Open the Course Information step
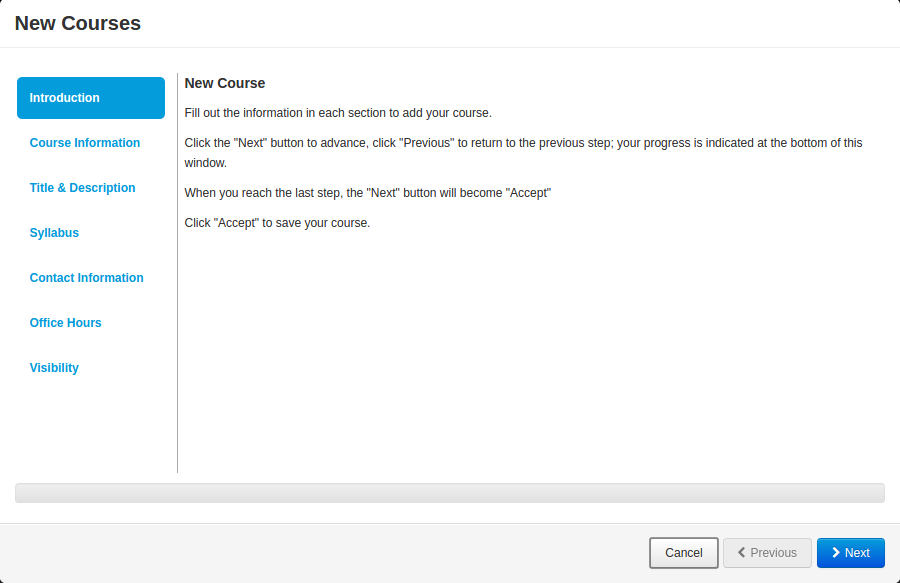This screenshot has height=583, width=900. pos(85,143)
